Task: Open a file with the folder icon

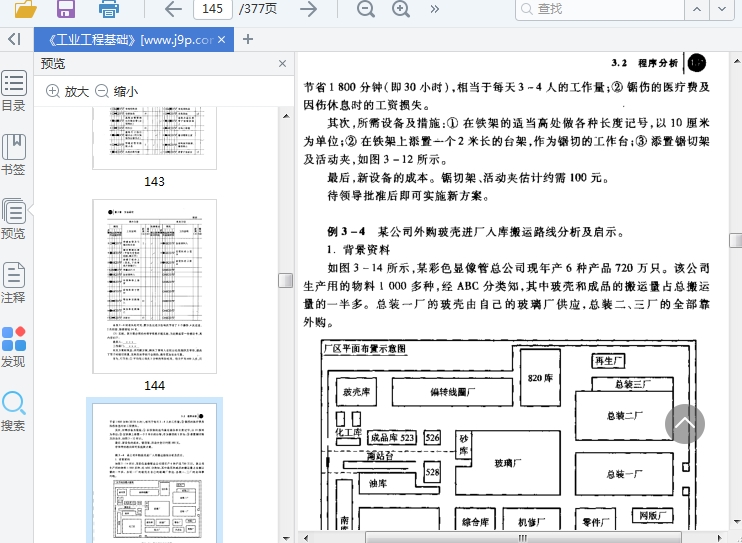Action: point(26,9)
